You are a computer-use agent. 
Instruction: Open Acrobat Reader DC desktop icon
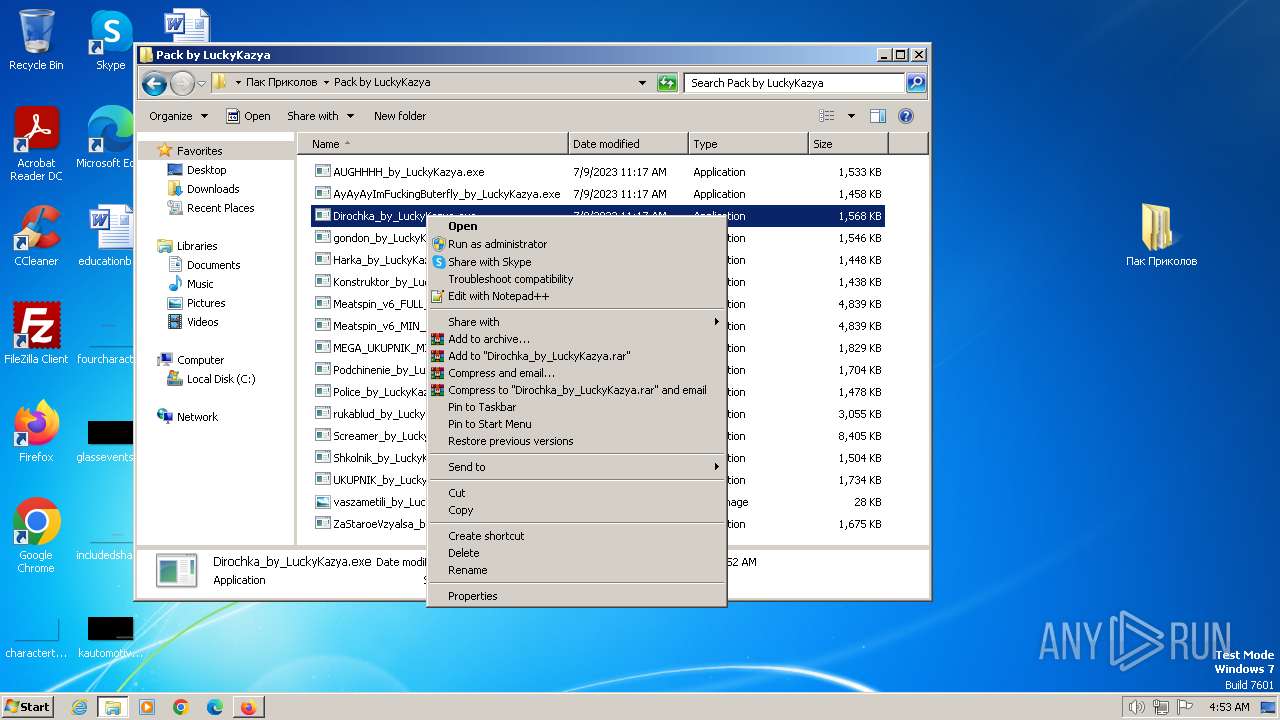tap(36, 145)
